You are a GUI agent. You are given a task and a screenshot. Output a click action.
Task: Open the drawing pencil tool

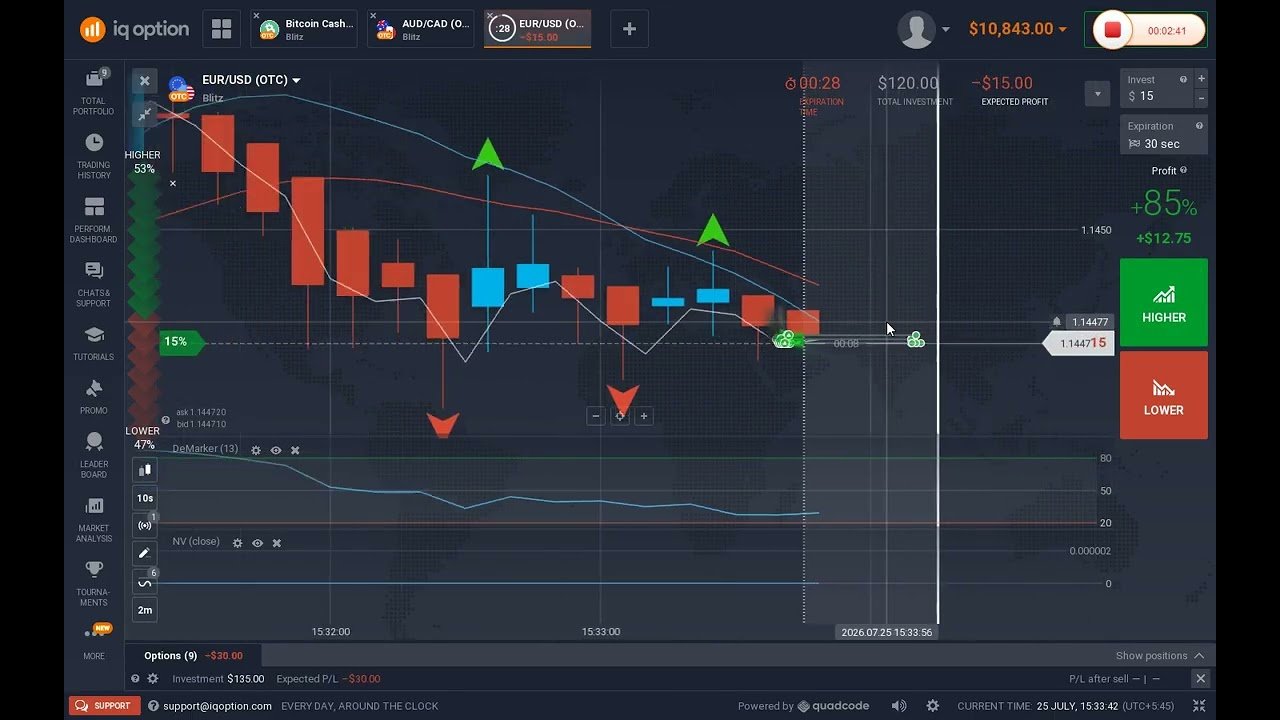point(144,553)
